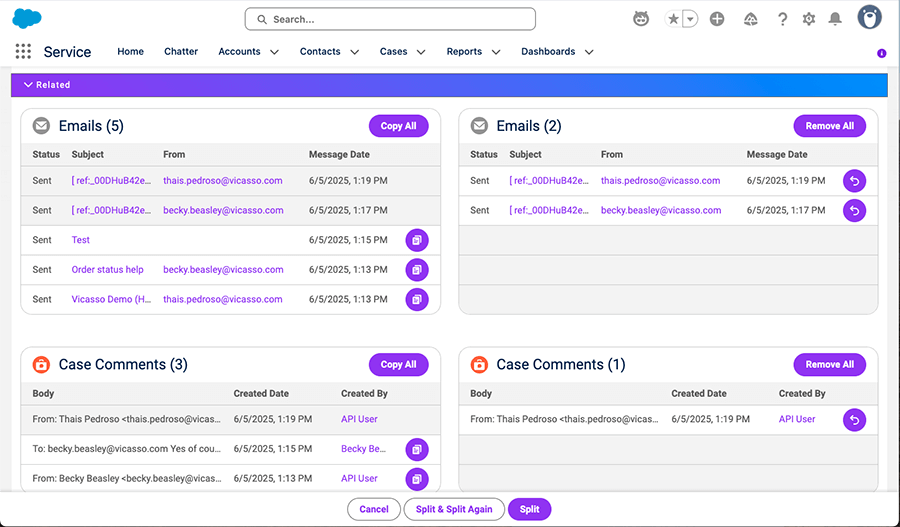Open the Order status help subject link

click(x=107, y=270)
